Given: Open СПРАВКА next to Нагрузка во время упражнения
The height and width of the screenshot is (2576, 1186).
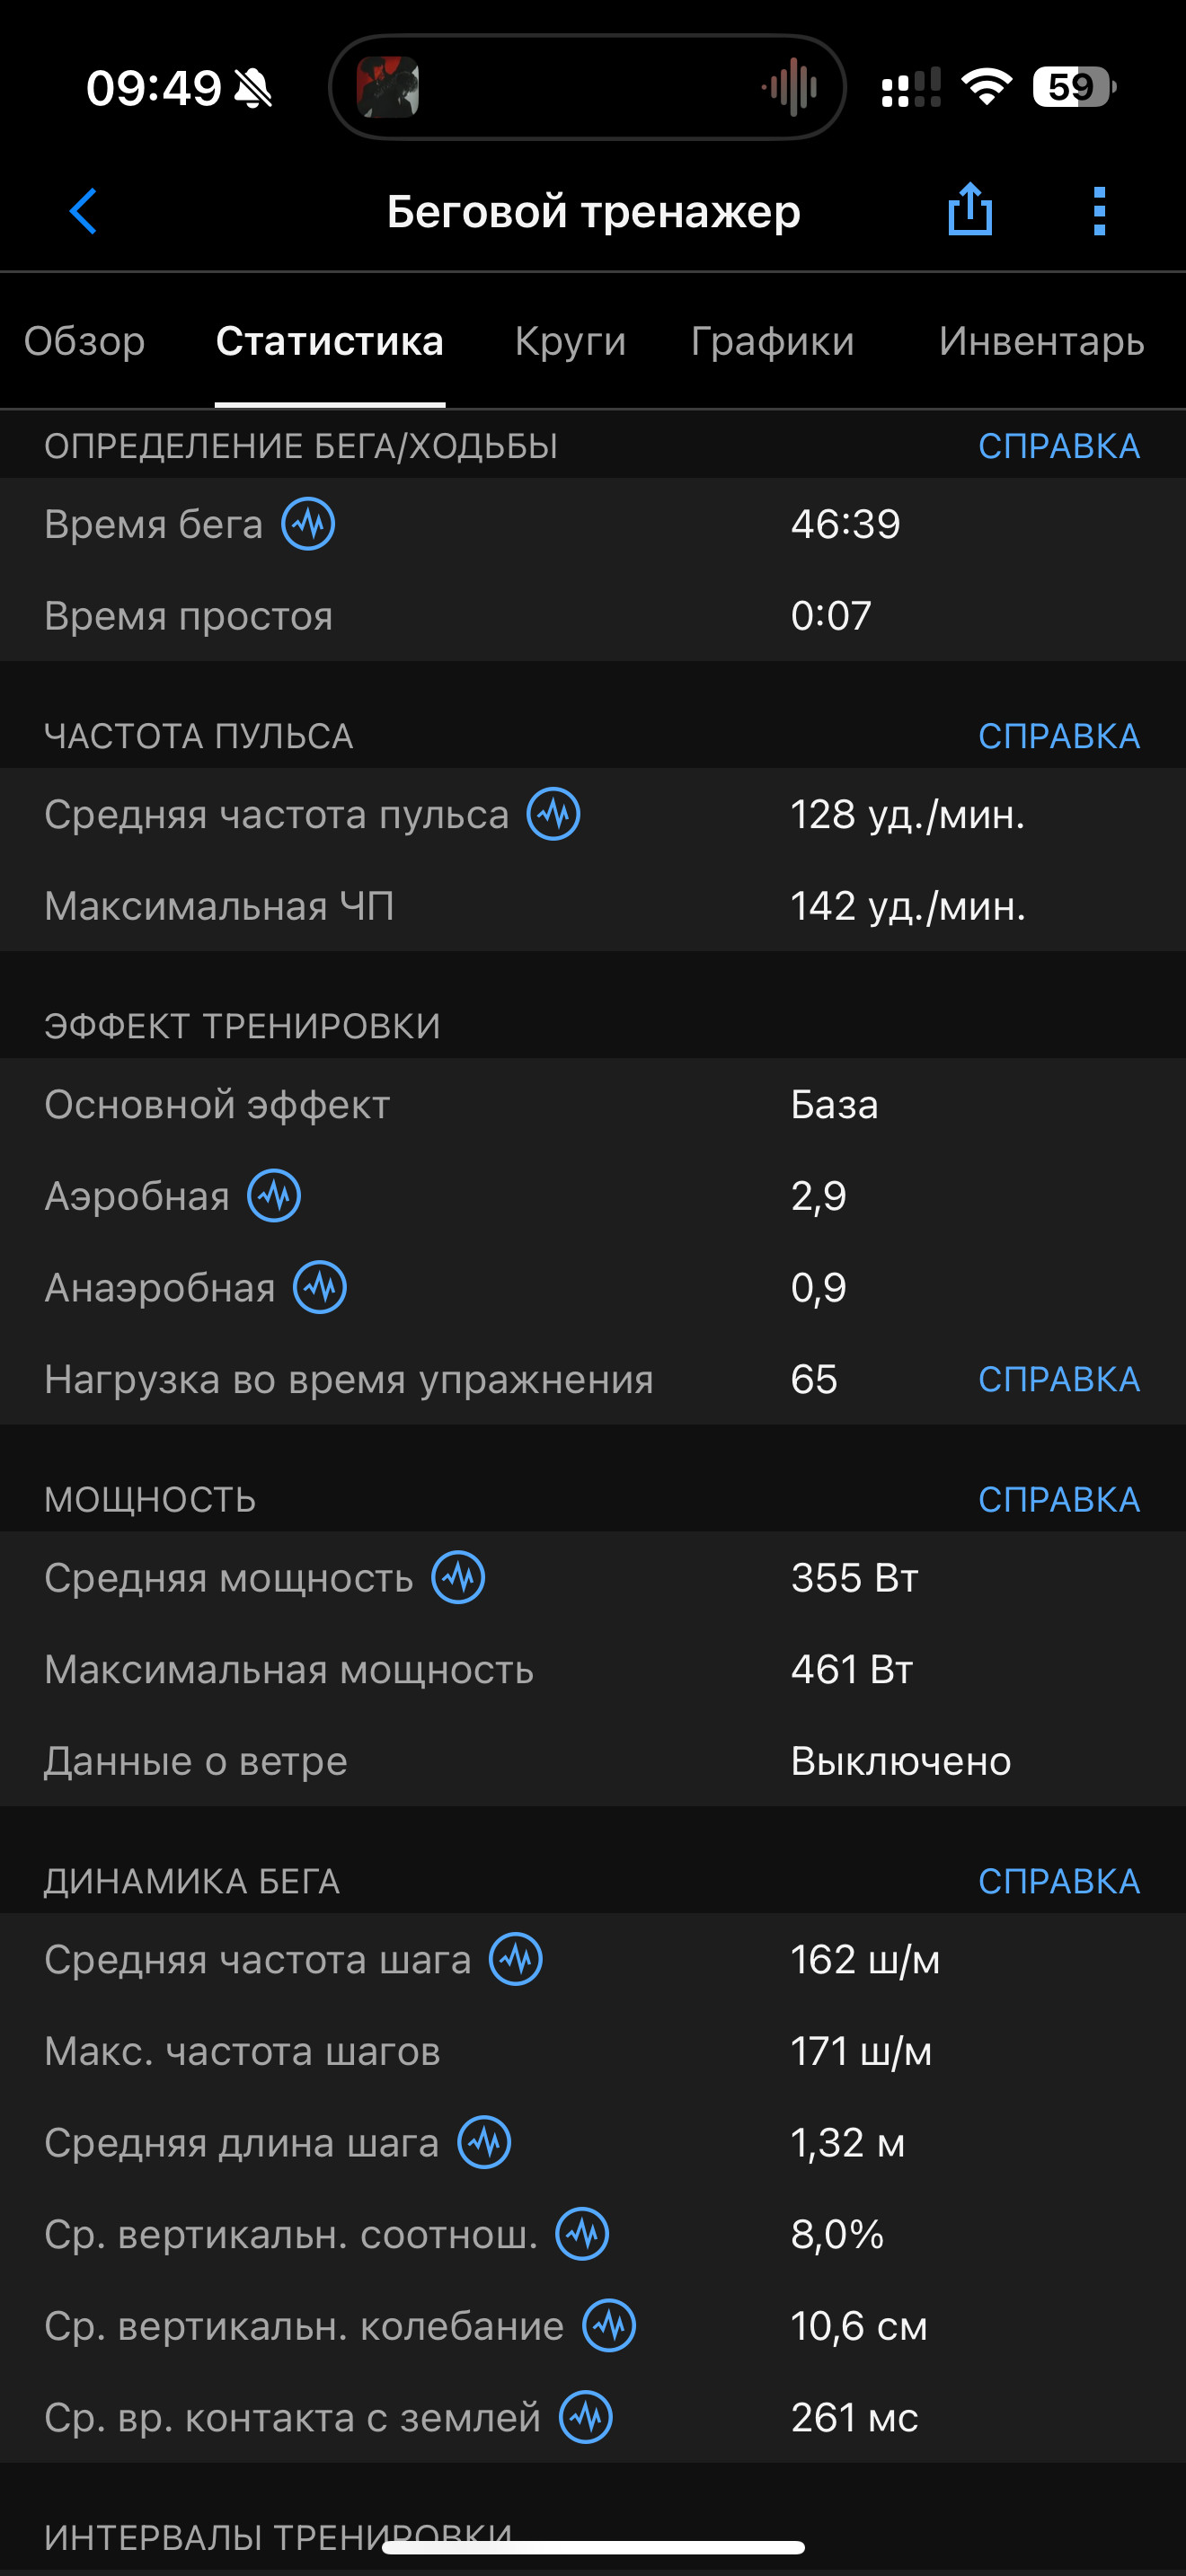Looking at the screenshot, I should [x=1059, y=1379].
